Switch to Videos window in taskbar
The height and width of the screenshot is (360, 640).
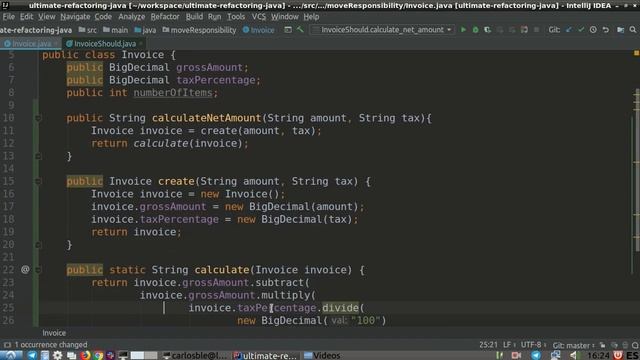pyautogui.click(x=322, y=355)
